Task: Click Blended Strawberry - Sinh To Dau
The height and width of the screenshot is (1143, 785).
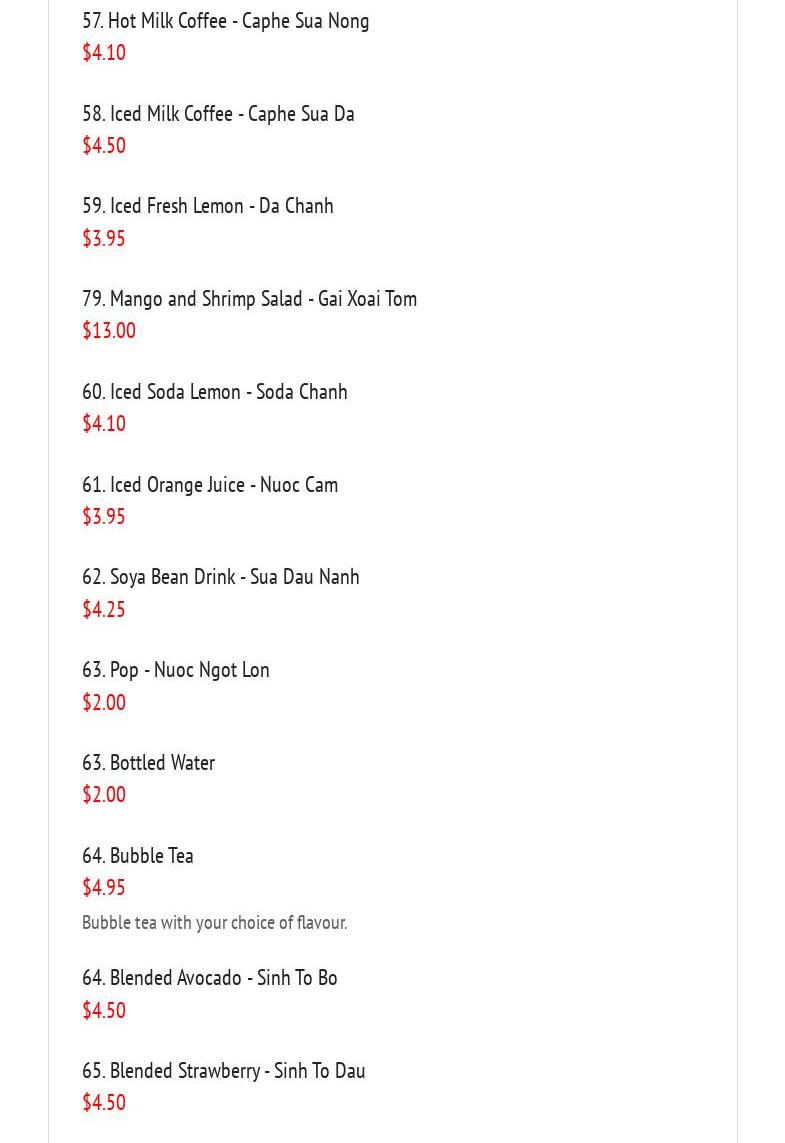Action: click(x=223, y=1071)
